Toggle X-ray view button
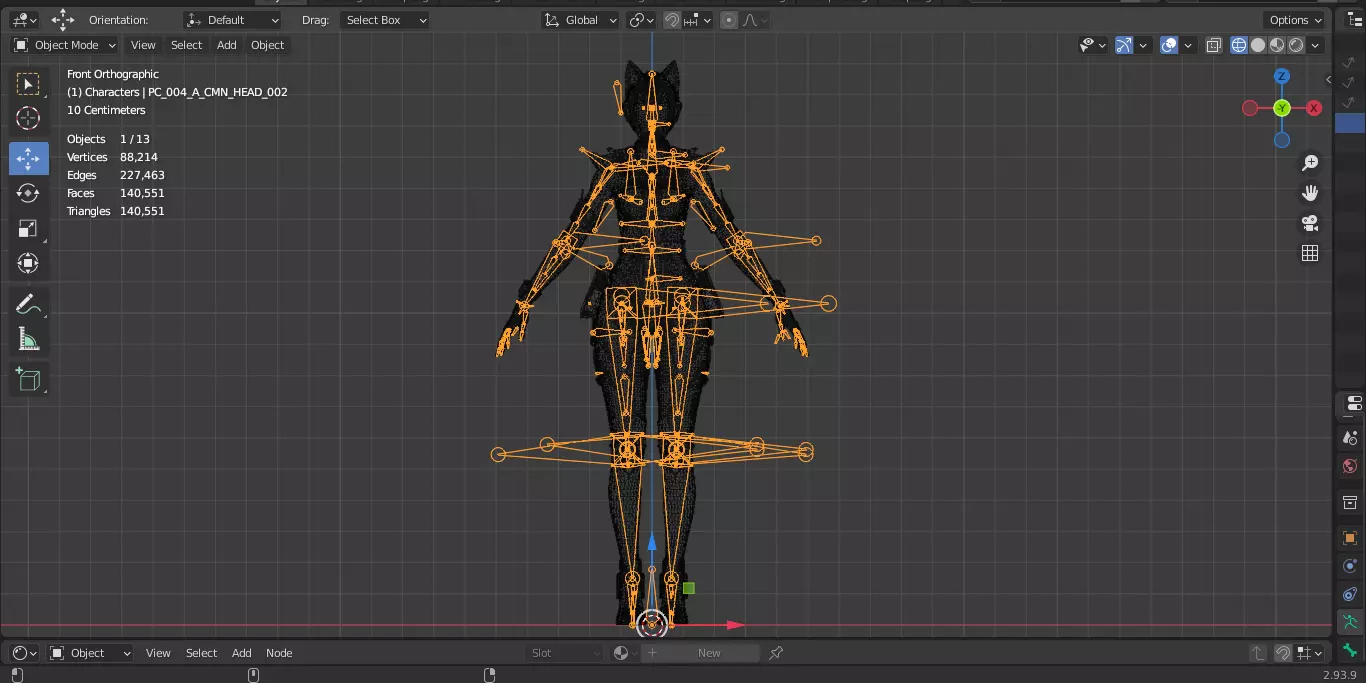This screenshot has height=683, width=1366. click(x=1213, y=45)
